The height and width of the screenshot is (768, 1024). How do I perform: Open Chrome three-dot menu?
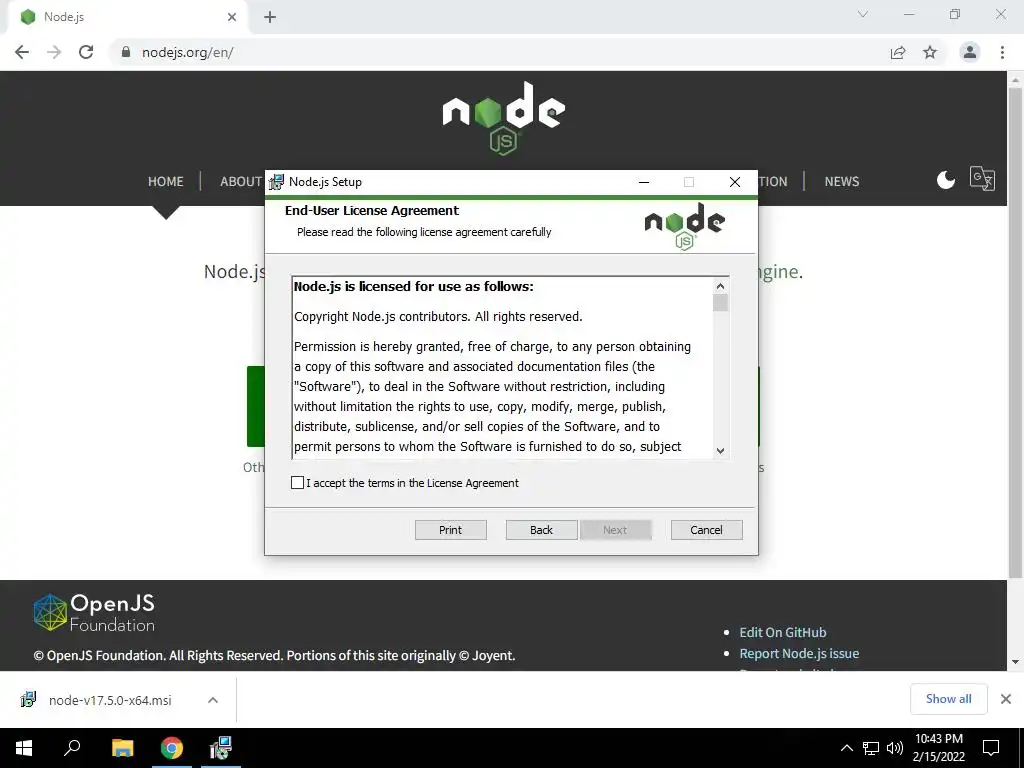coord(1002,52)
